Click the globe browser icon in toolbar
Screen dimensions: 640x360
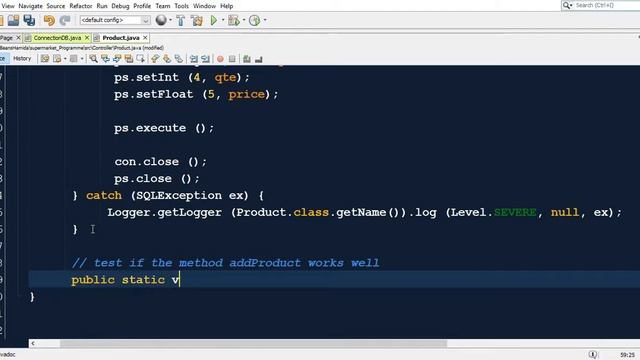[x=161, y=20]
